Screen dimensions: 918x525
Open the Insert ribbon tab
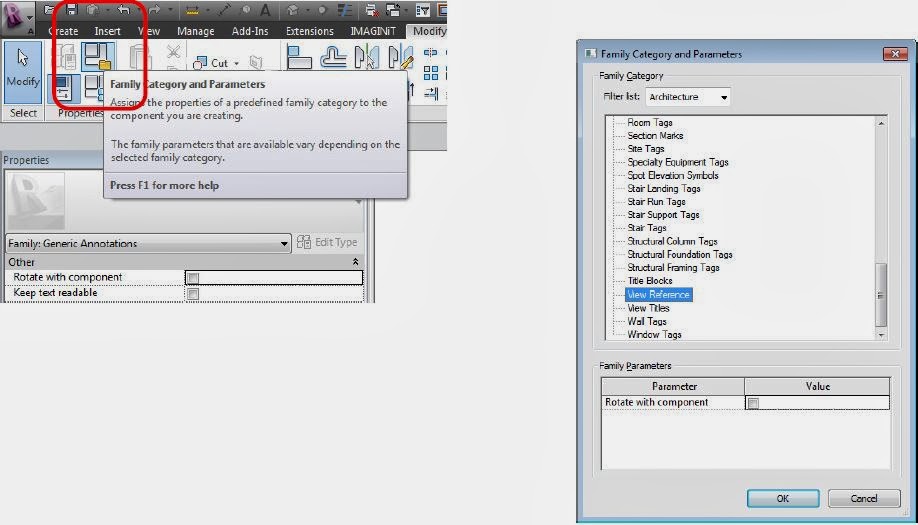tap(107, 31)
